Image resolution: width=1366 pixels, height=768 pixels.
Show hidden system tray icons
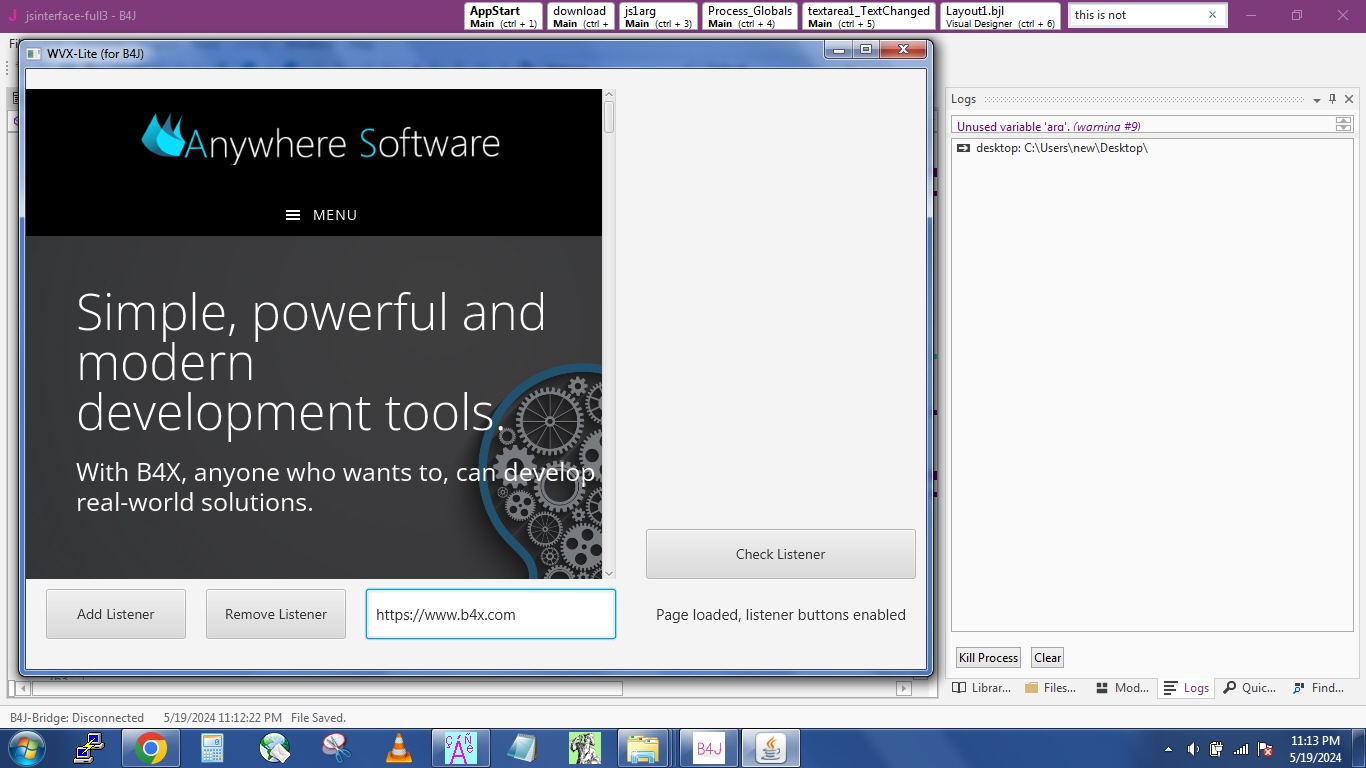pyautogui.click(x=1168, y=749)
